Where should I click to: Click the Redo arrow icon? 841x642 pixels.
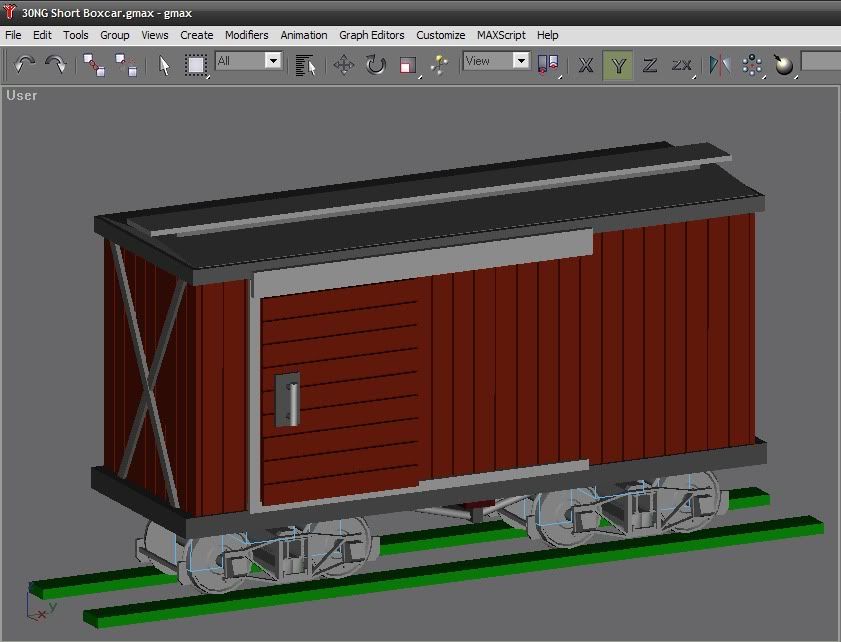coord(55,64)
